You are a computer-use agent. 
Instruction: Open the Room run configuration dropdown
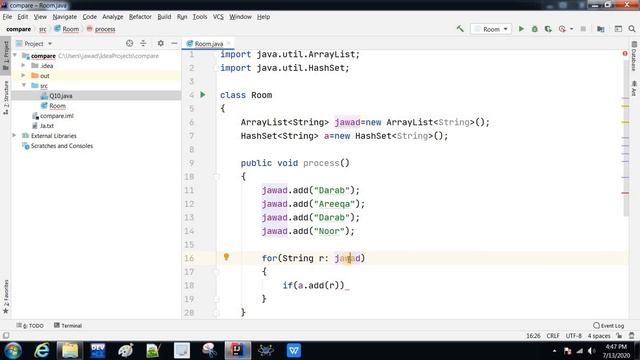pos(491,29)
